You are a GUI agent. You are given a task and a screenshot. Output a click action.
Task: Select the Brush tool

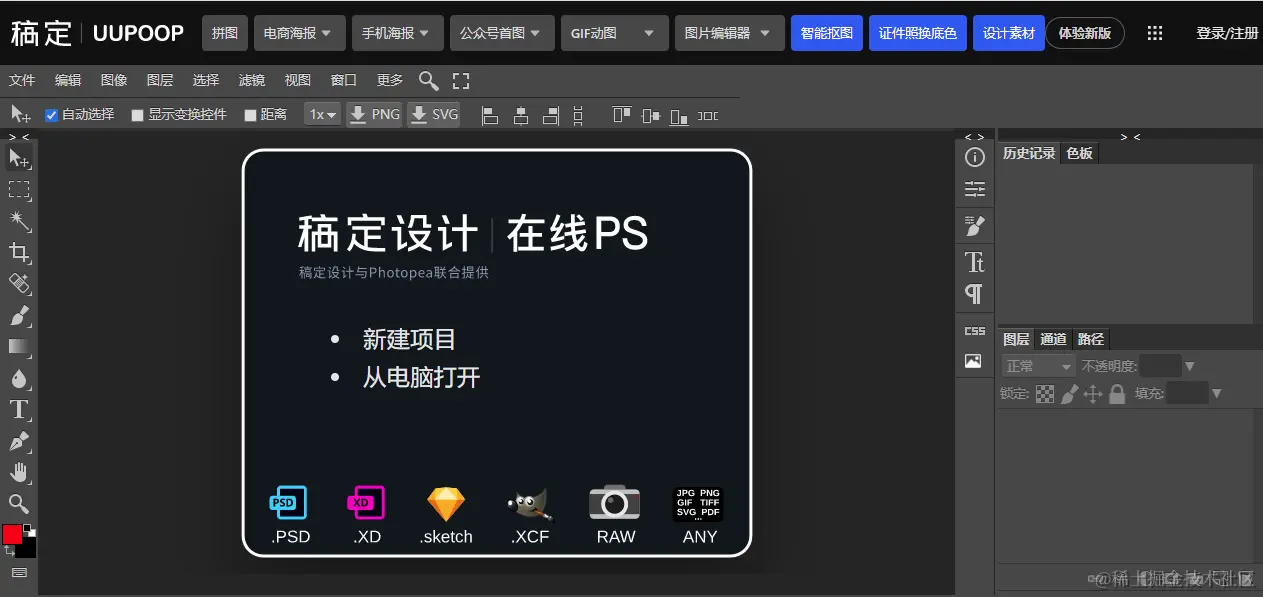coord(19,316)
